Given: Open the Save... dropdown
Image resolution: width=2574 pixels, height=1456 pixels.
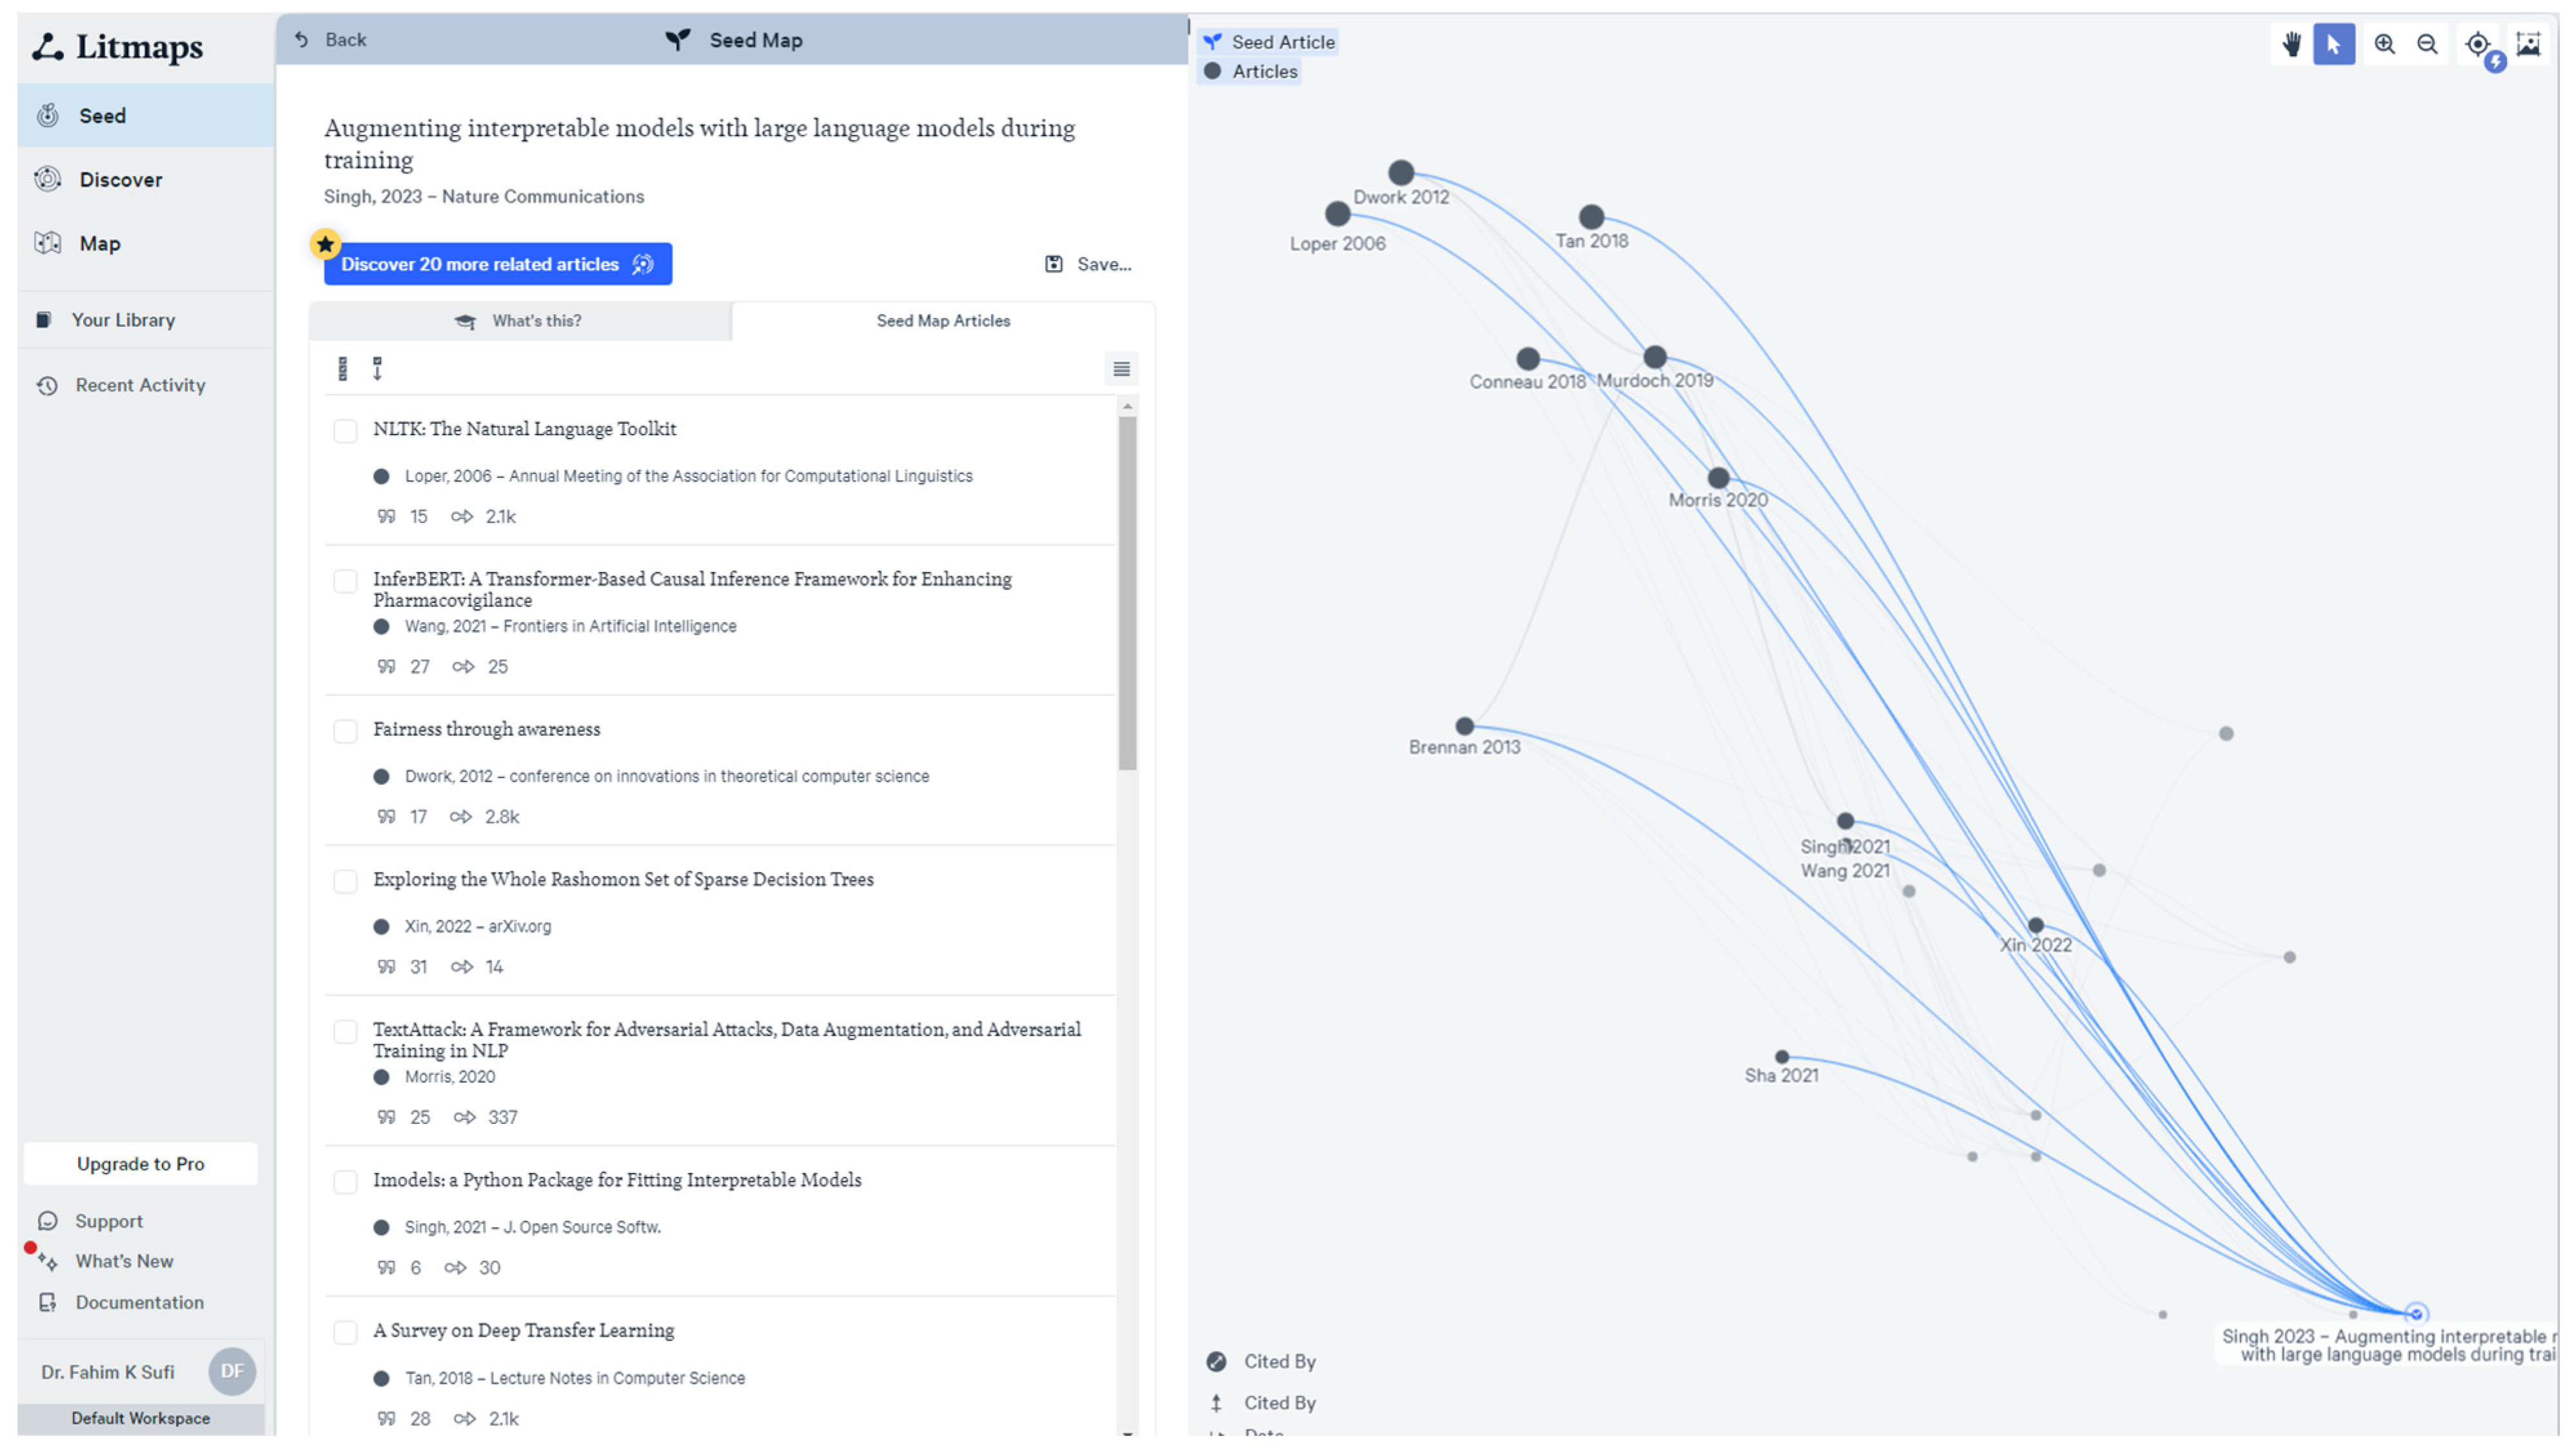Looking at the screenshot, I should coord(1088,264).
